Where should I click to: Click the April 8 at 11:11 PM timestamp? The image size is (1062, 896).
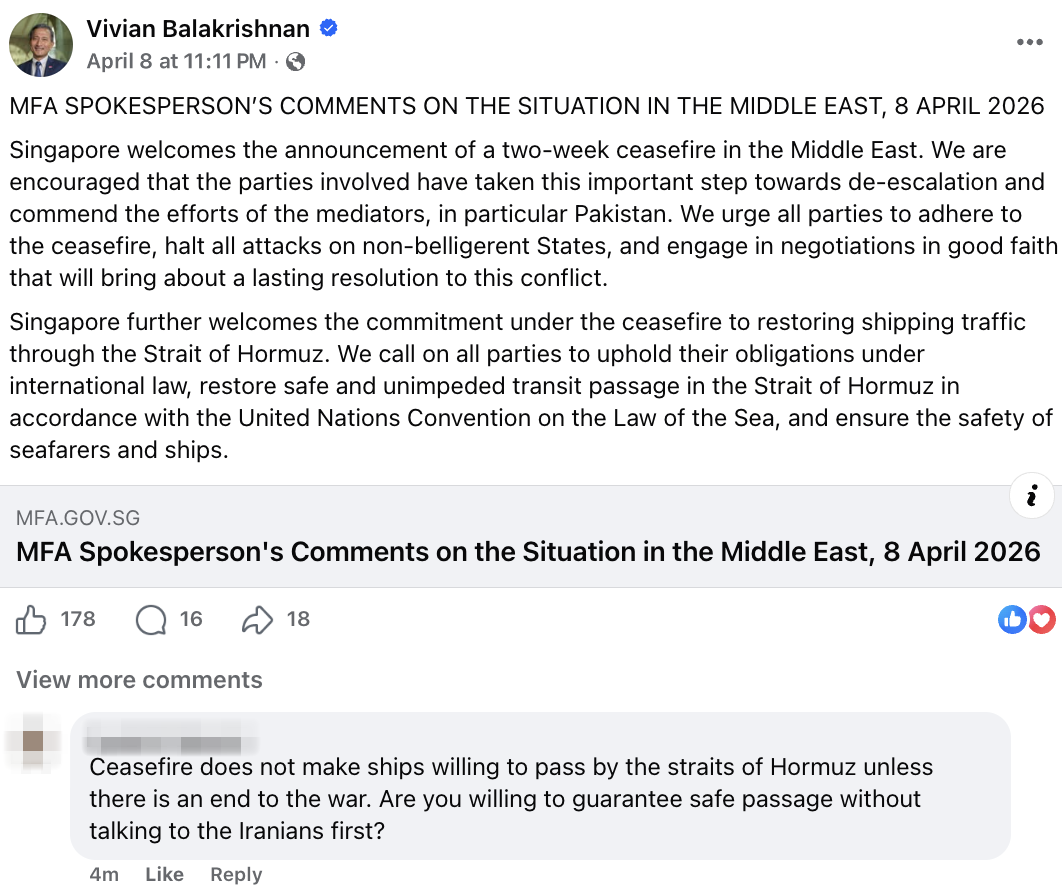click(176, 62)
